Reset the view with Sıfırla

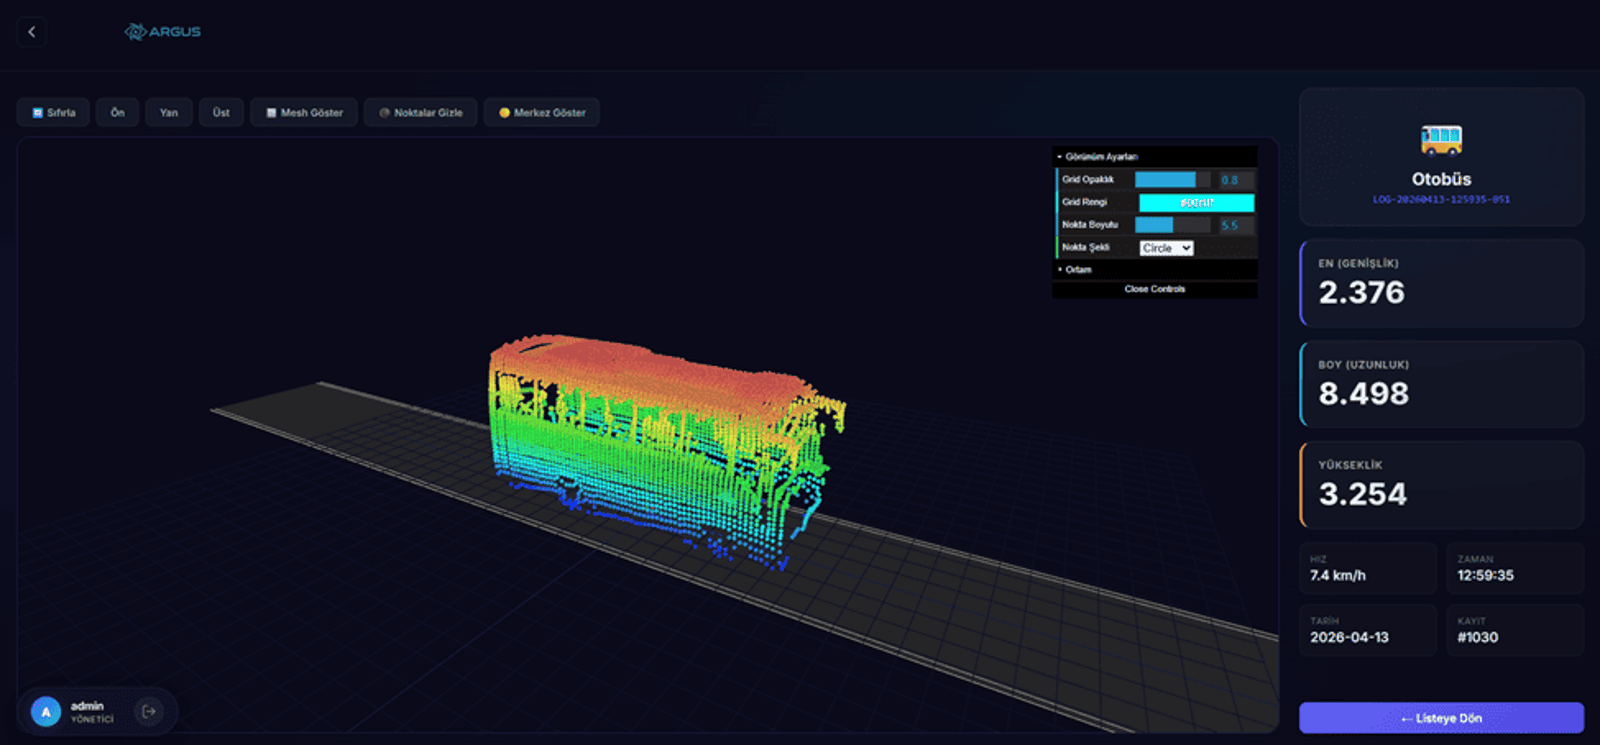[x=53, y=113]
